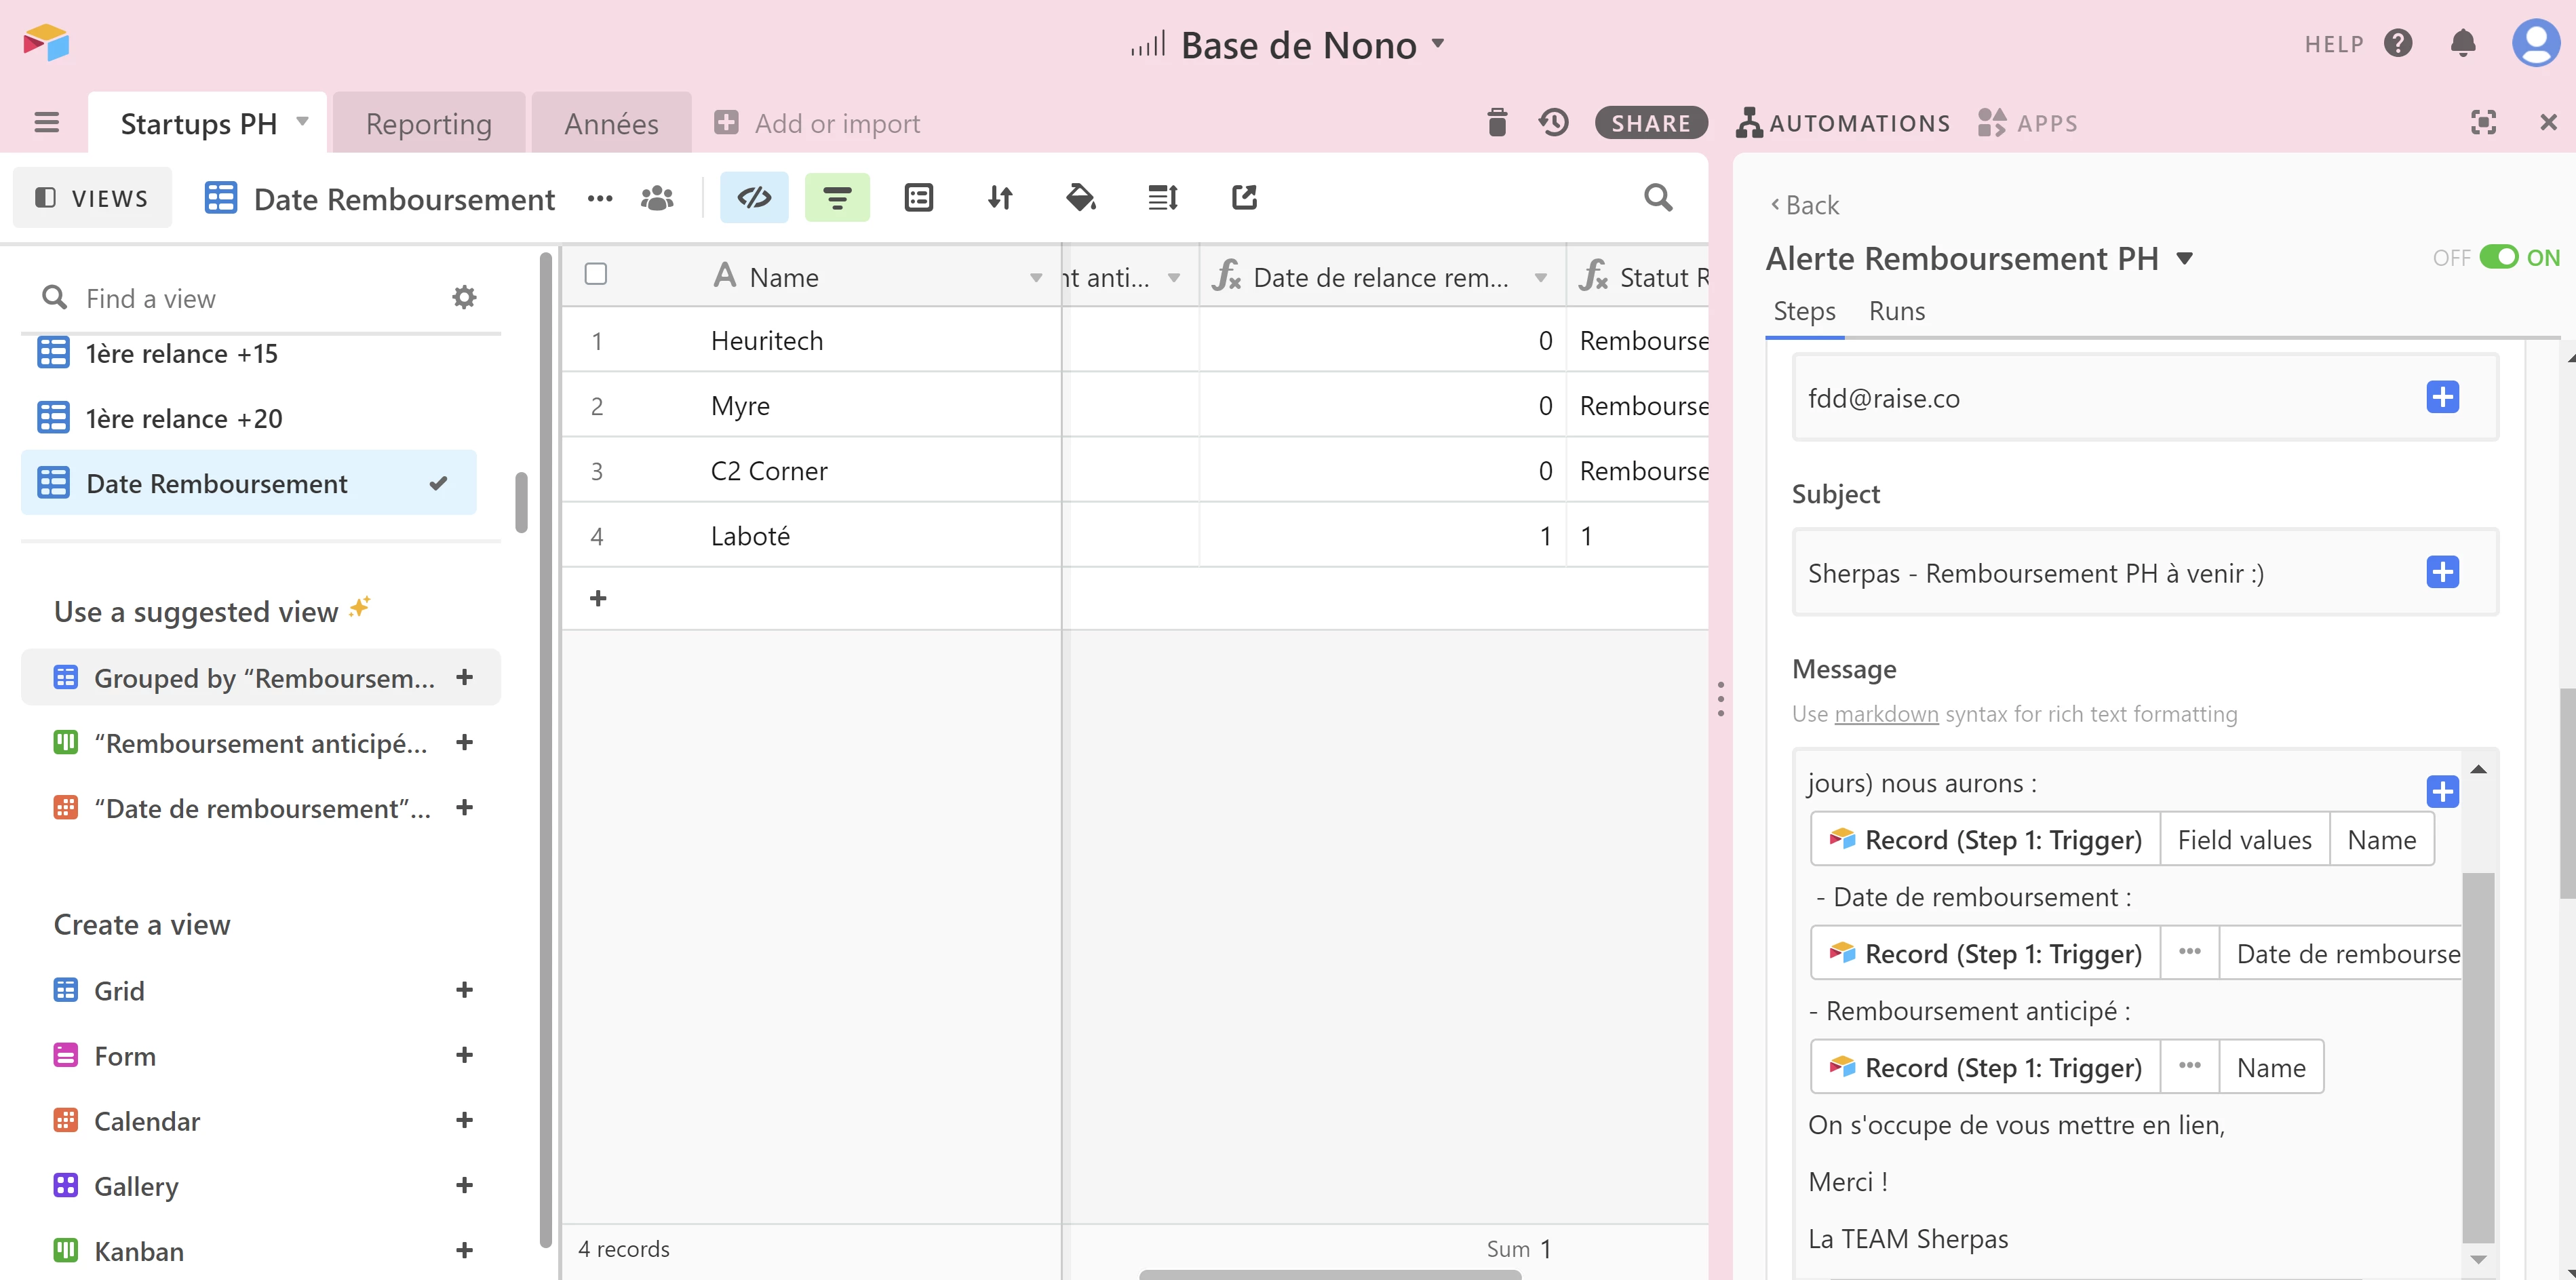Viewport: 2576px width, 1280px height.
Task: Click the fullscreen expand icon
Action: [x=2482, y=123]
